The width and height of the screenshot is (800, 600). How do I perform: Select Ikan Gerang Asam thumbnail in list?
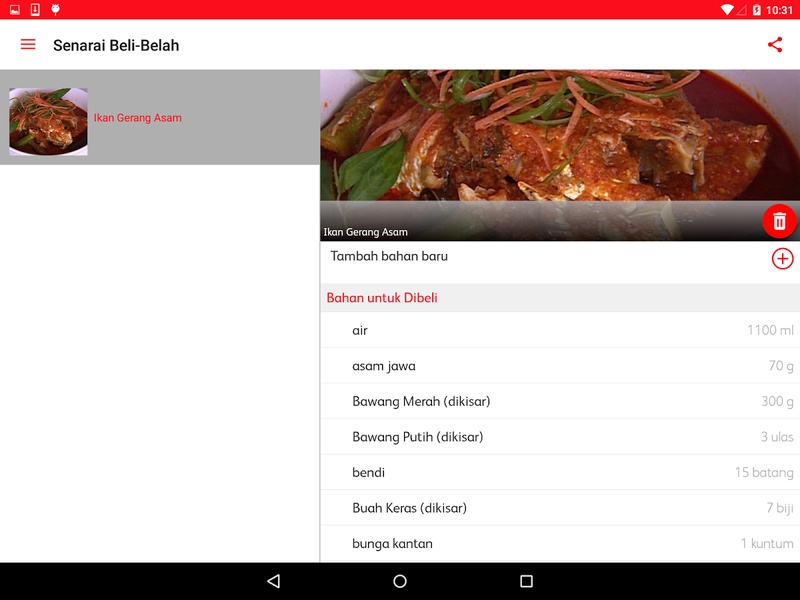click(x=48, y=121)
